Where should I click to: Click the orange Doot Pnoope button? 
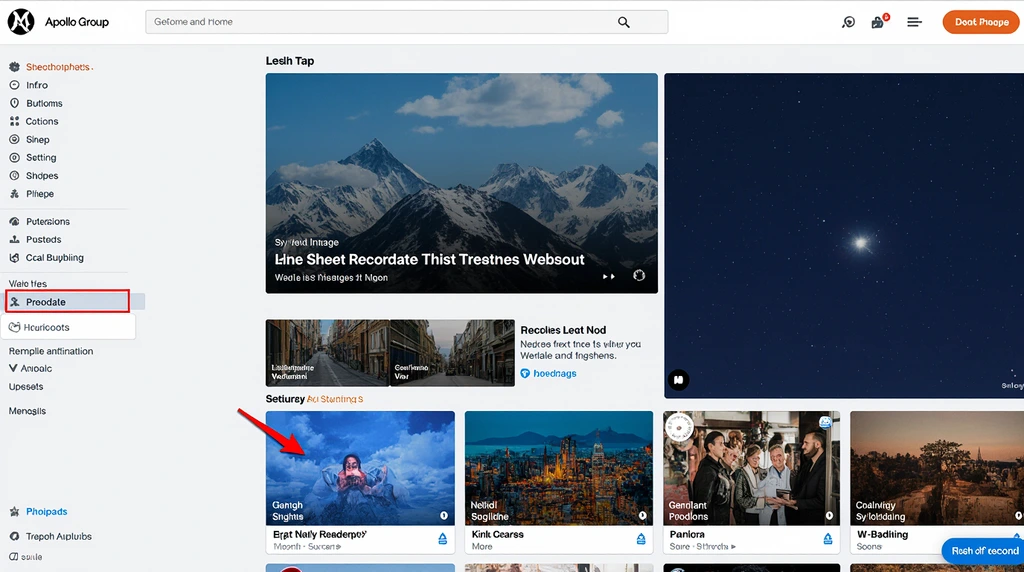(x=981, y=22)
